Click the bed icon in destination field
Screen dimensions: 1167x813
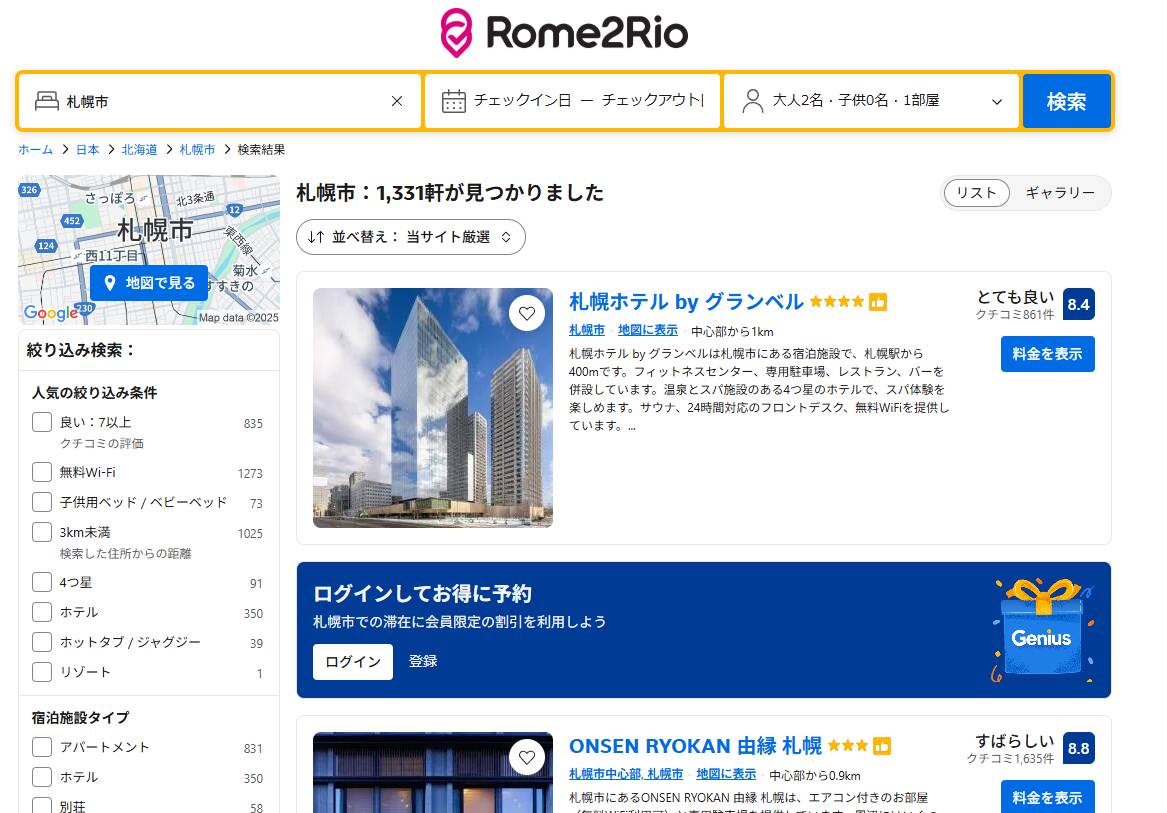pyautogui.click(x=47, y=101)
